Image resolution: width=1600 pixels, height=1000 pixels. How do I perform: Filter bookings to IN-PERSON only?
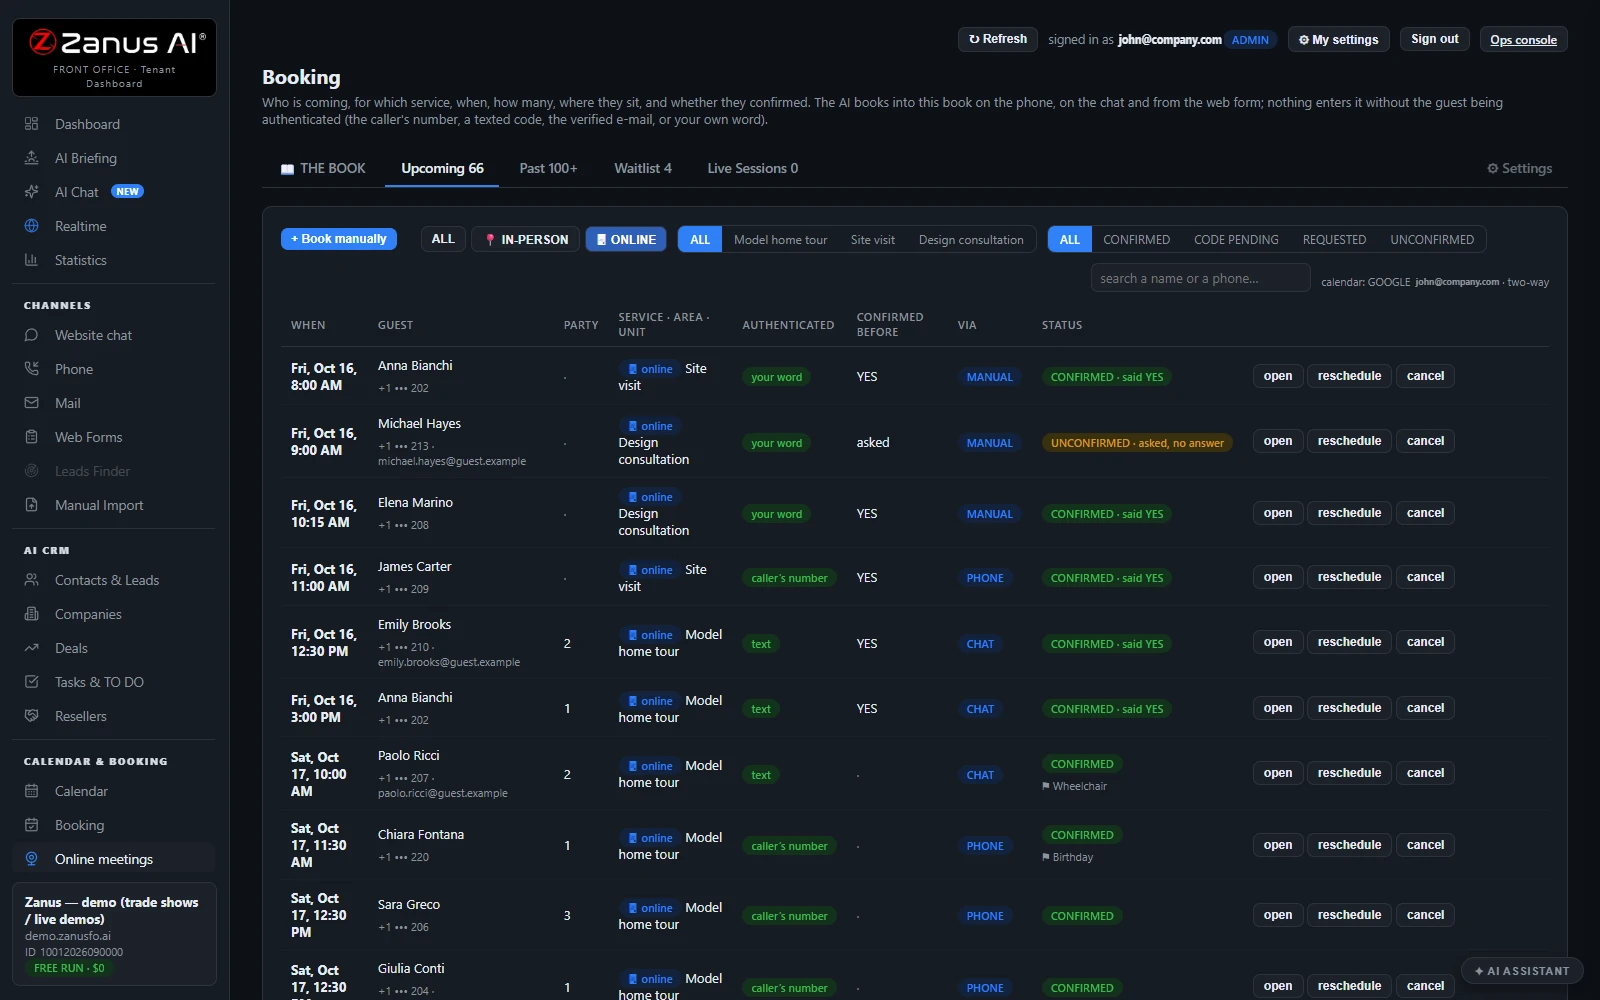pos(526,239)
